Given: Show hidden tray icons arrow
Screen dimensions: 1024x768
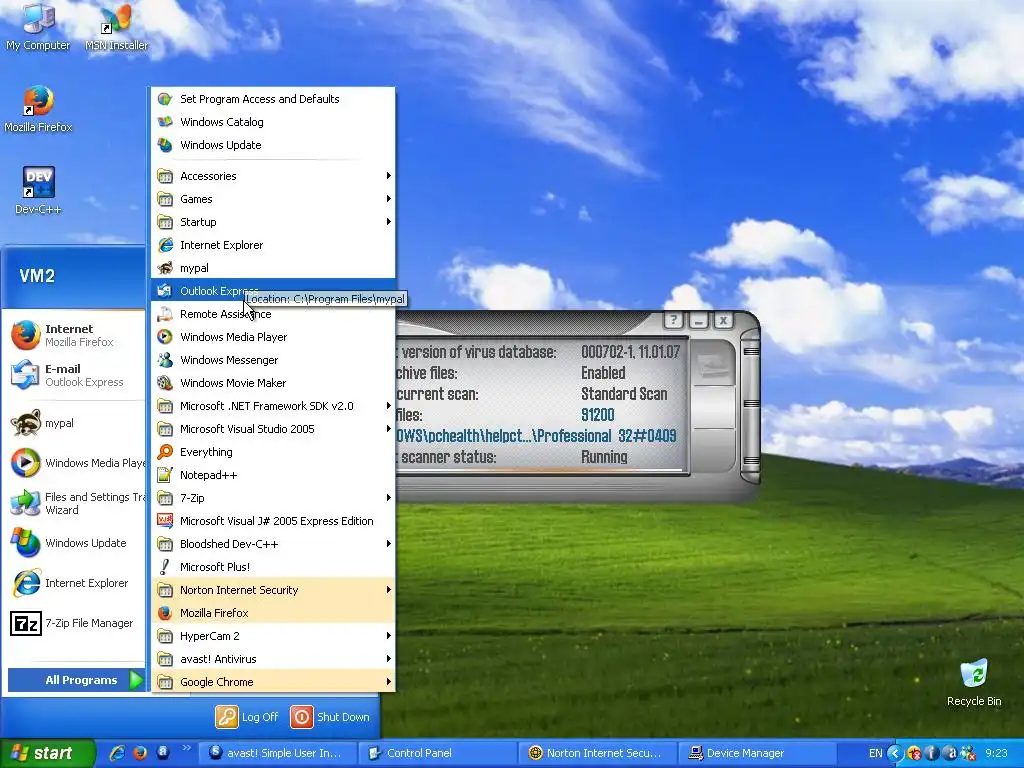Looking at the screenshot, I should [895, 753].
